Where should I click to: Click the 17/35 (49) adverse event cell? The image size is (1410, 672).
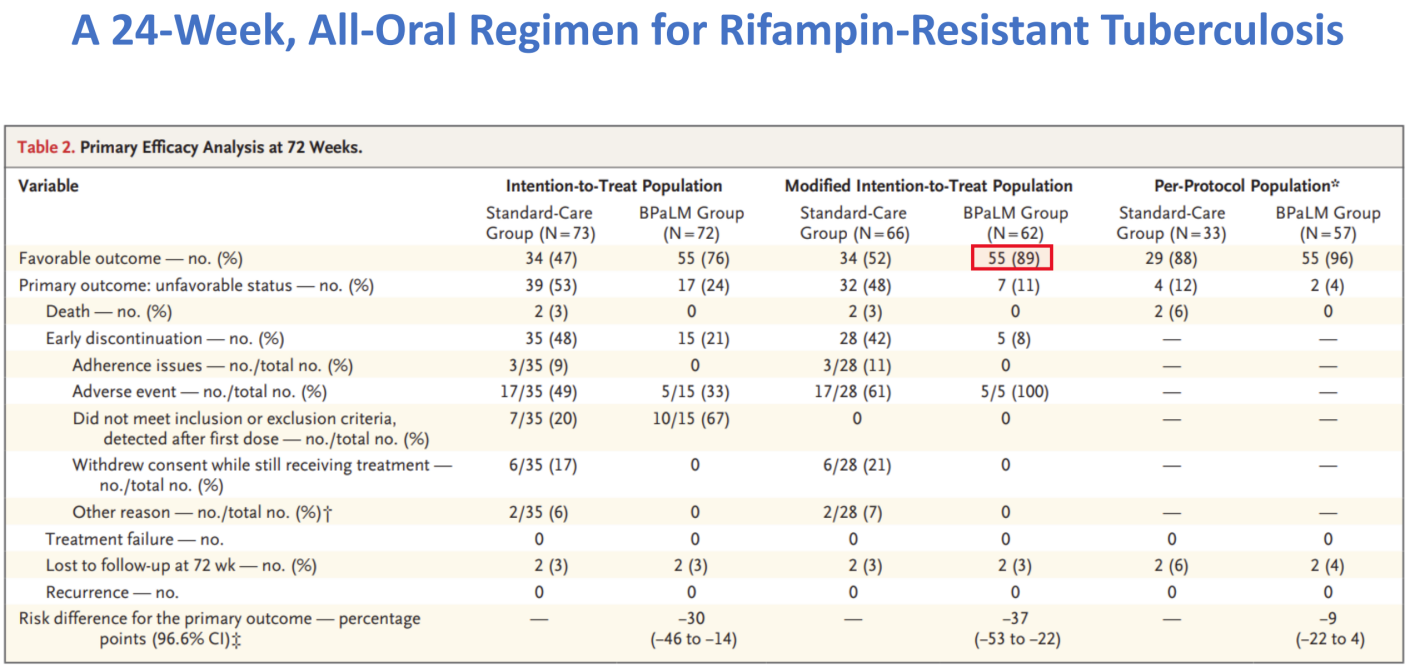(x=539, y=393)
